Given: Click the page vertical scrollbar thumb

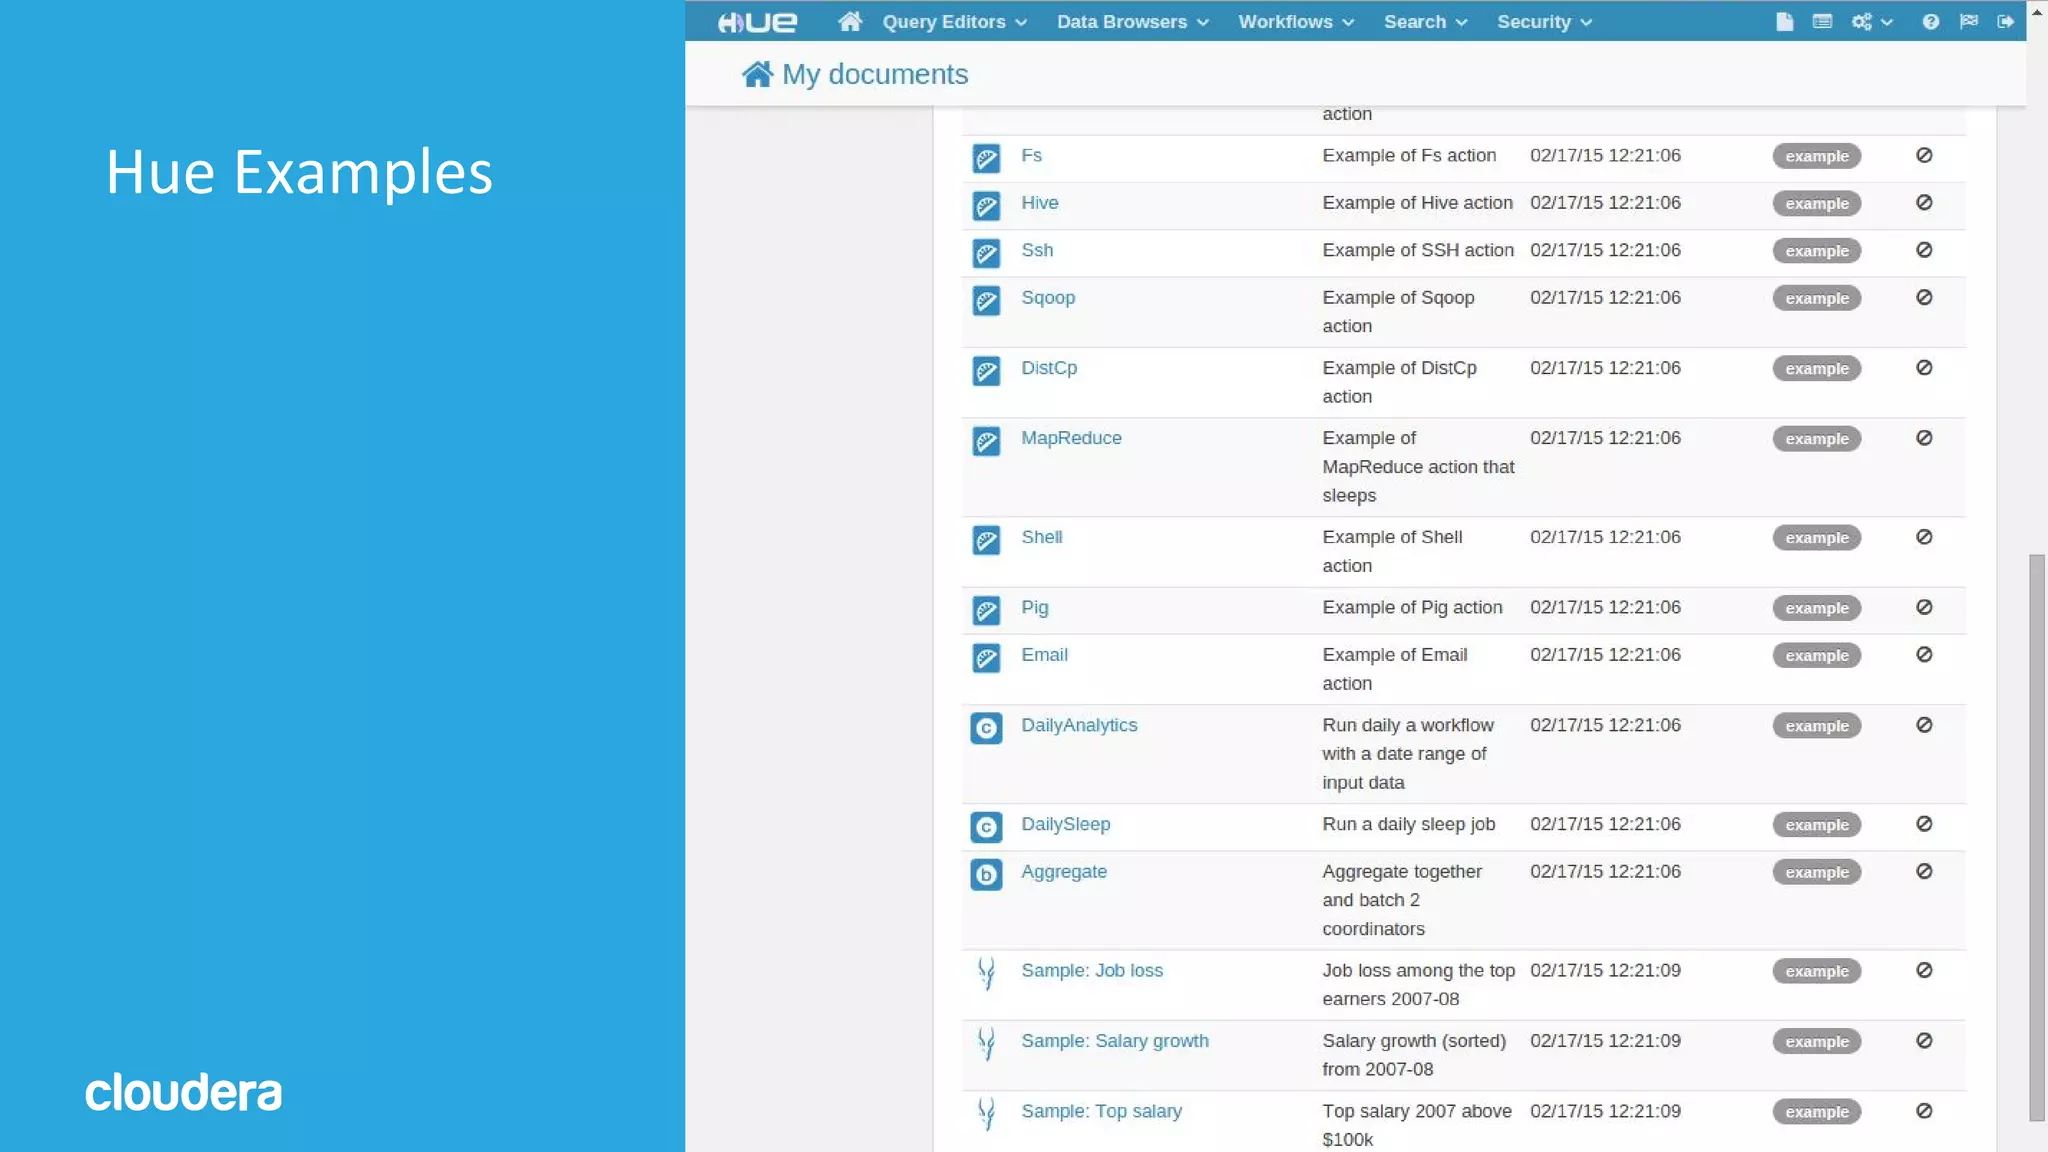Looking at the screenshot, I should pos(2037,838).
